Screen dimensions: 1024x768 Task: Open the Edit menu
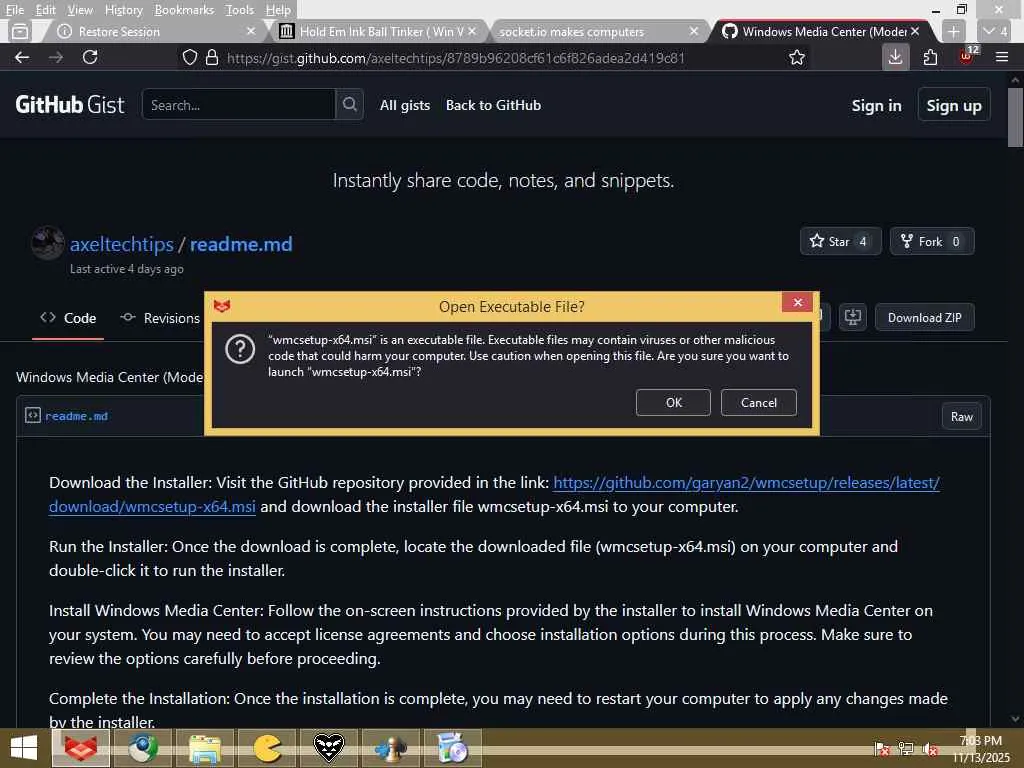coord(46,10)
